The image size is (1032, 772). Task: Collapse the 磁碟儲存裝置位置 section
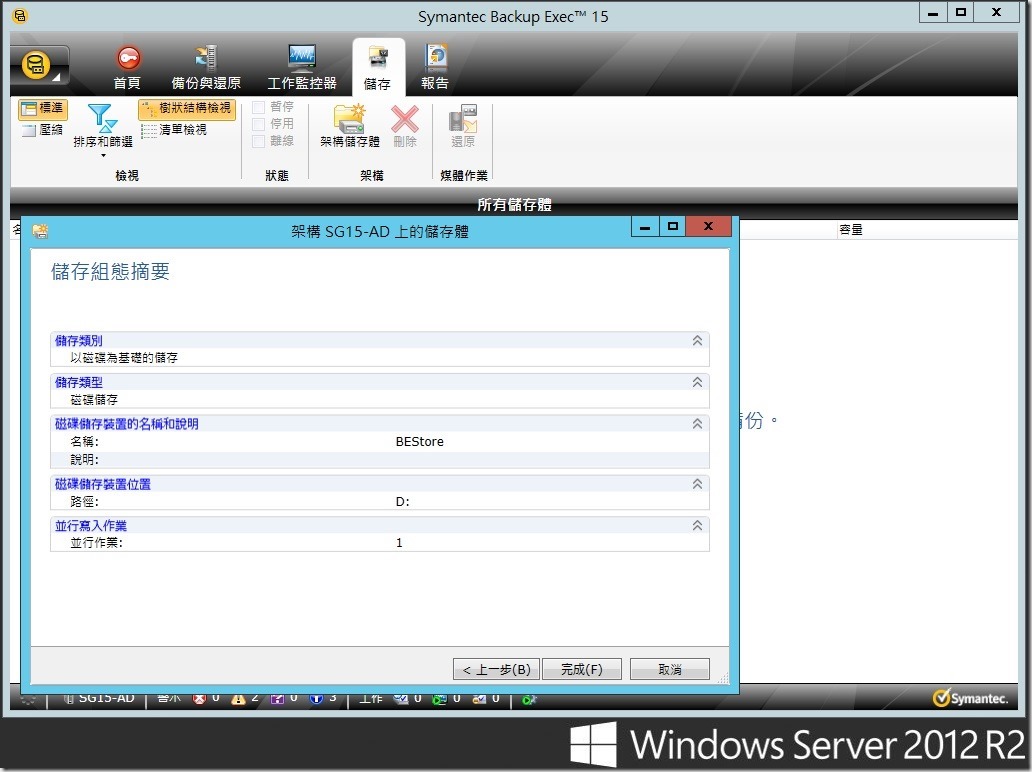coord(697,484)
